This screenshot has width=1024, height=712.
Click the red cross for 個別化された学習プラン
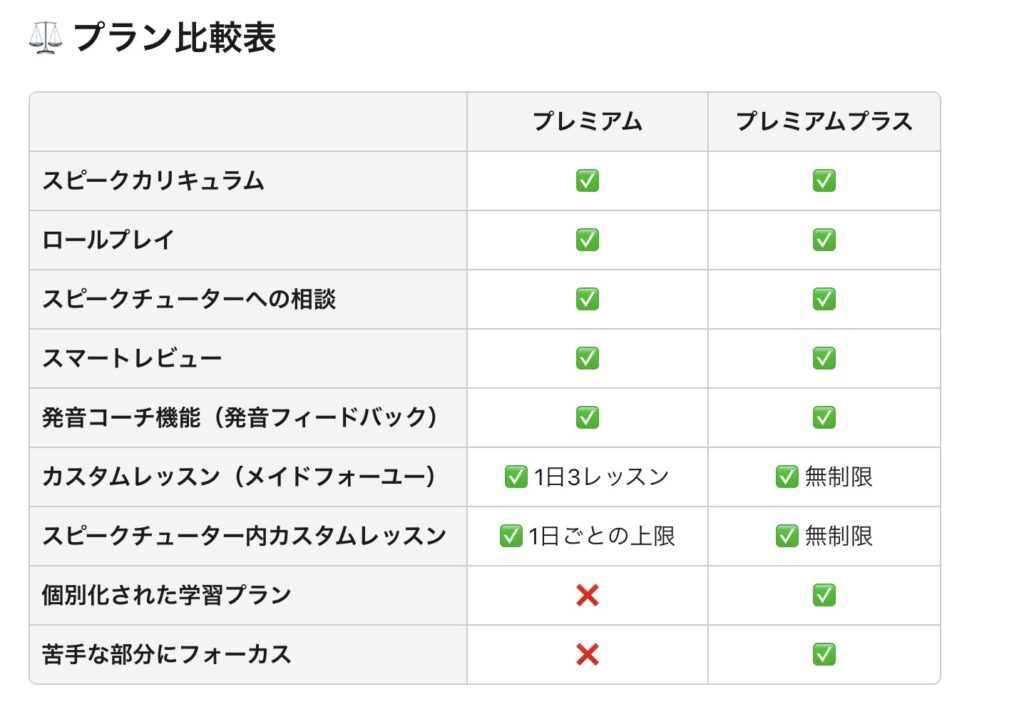point(587,596)
